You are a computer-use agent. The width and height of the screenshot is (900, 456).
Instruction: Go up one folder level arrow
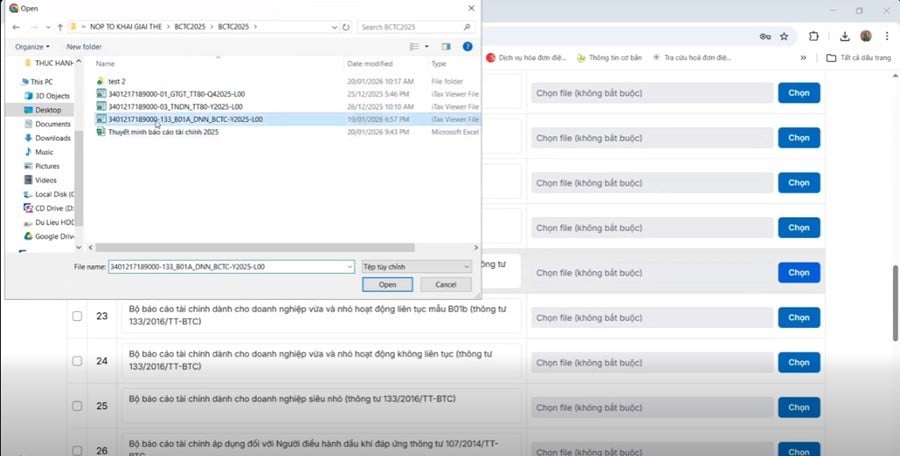coord(60,27)
